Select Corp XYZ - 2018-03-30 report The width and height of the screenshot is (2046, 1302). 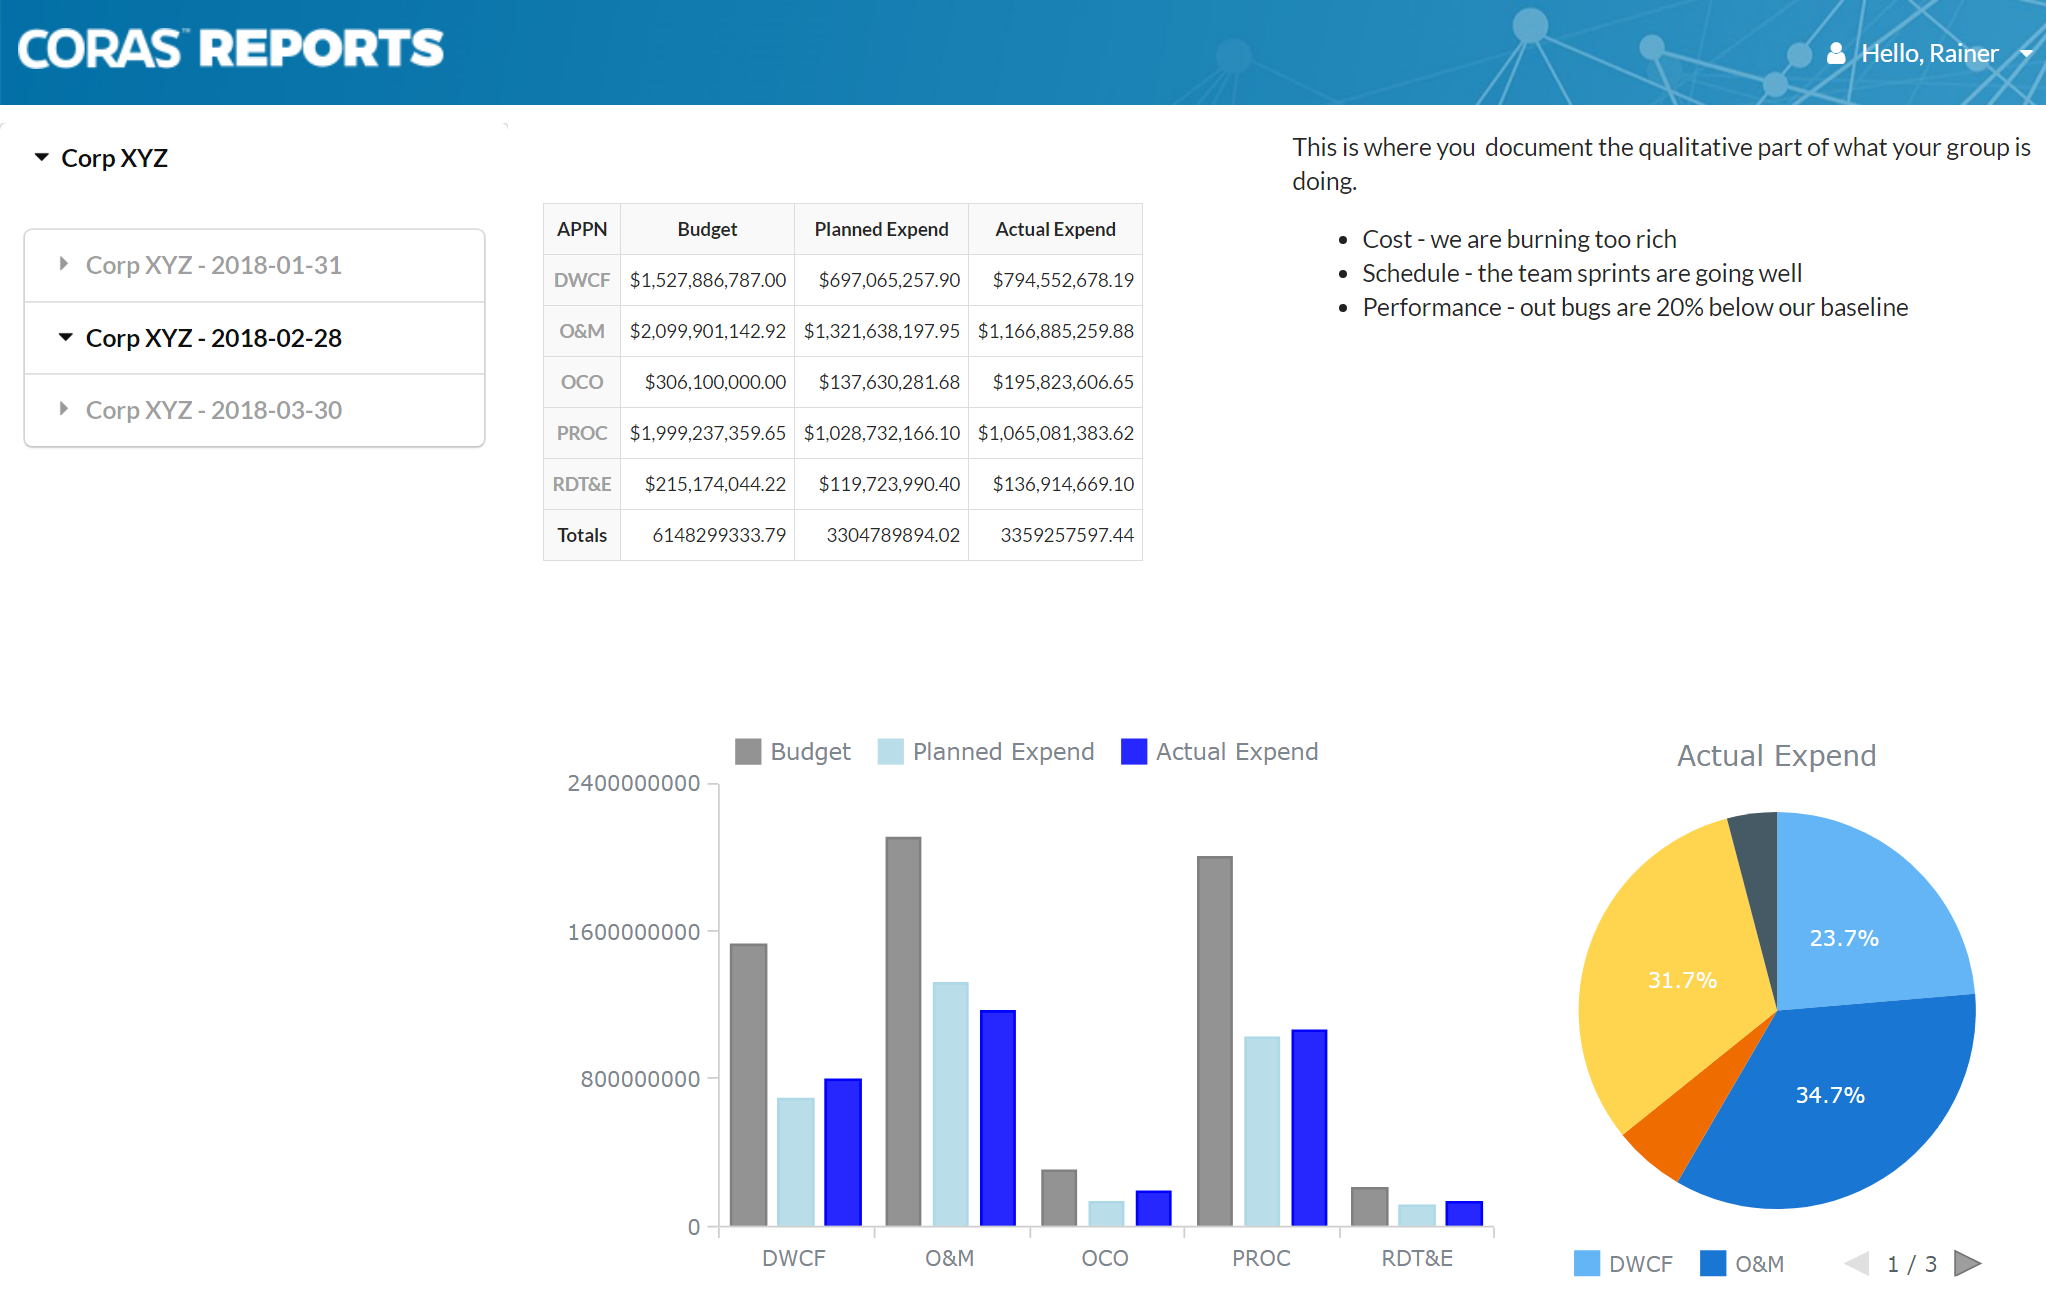tap(213, 410)
